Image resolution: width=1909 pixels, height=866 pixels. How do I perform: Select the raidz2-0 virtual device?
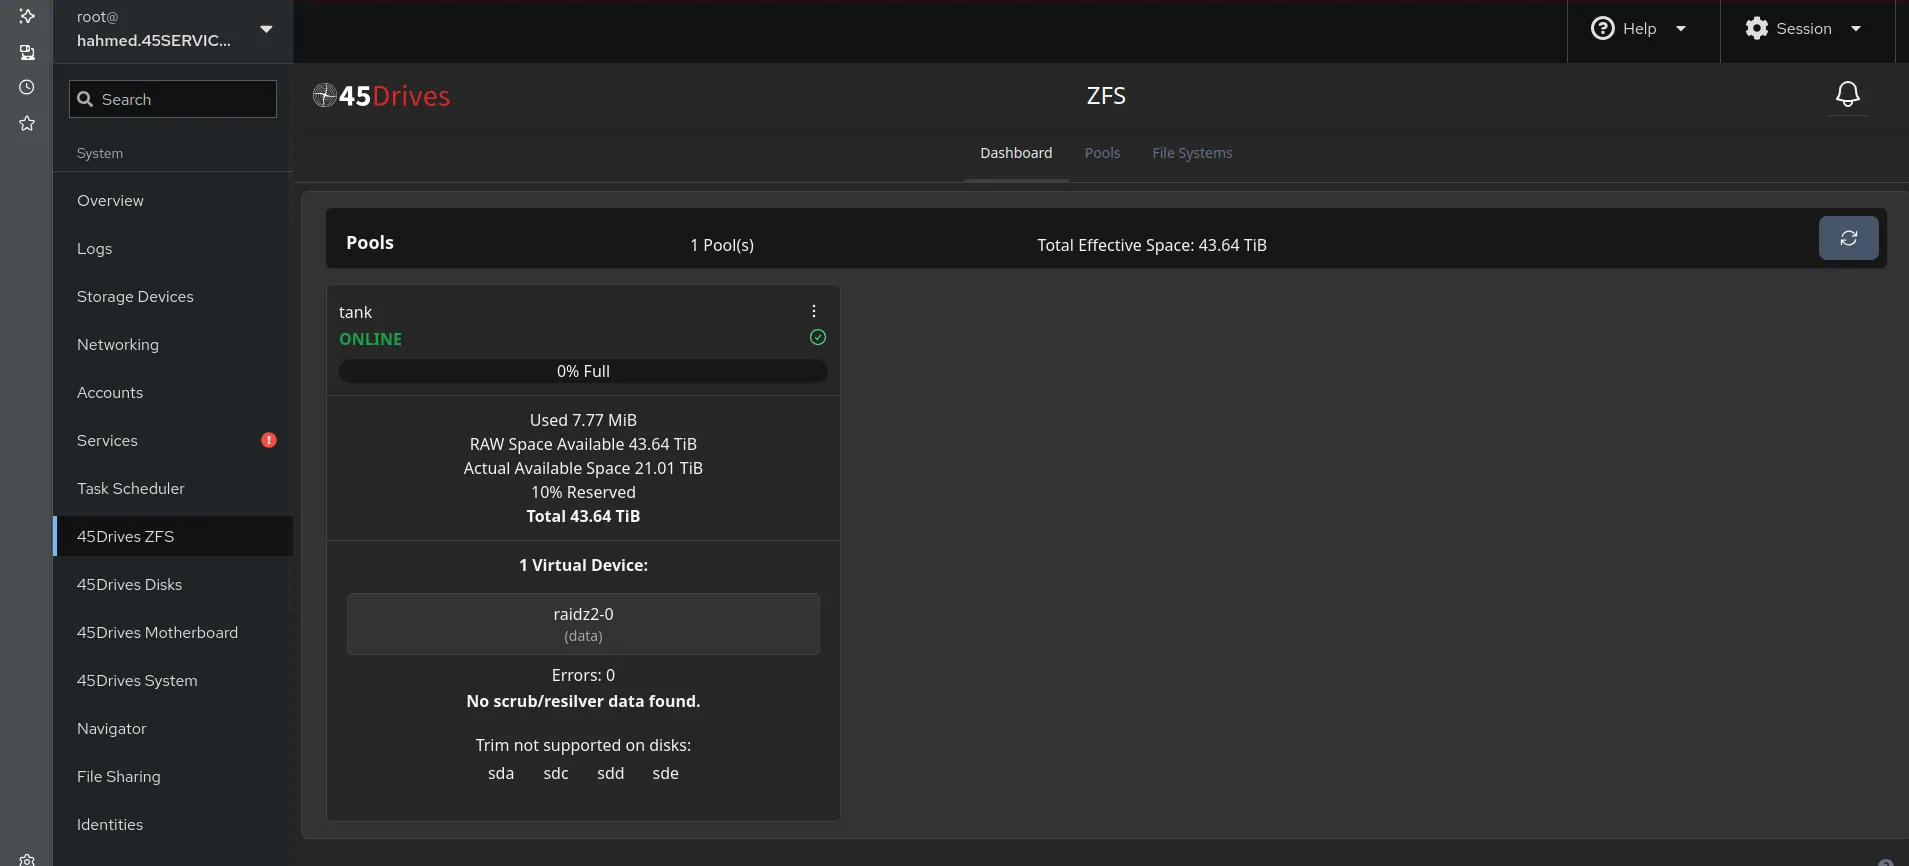[583, 624]
